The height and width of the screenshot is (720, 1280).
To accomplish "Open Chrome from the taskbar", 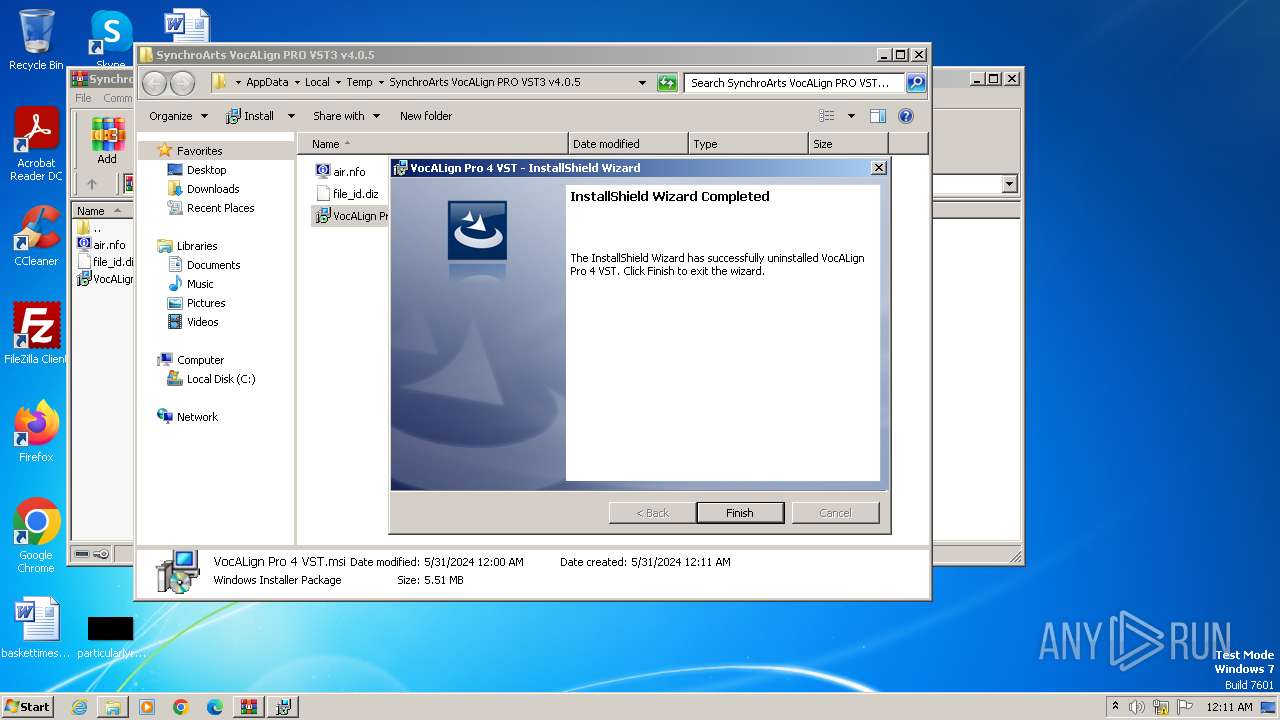I will [x=181, y=707].
